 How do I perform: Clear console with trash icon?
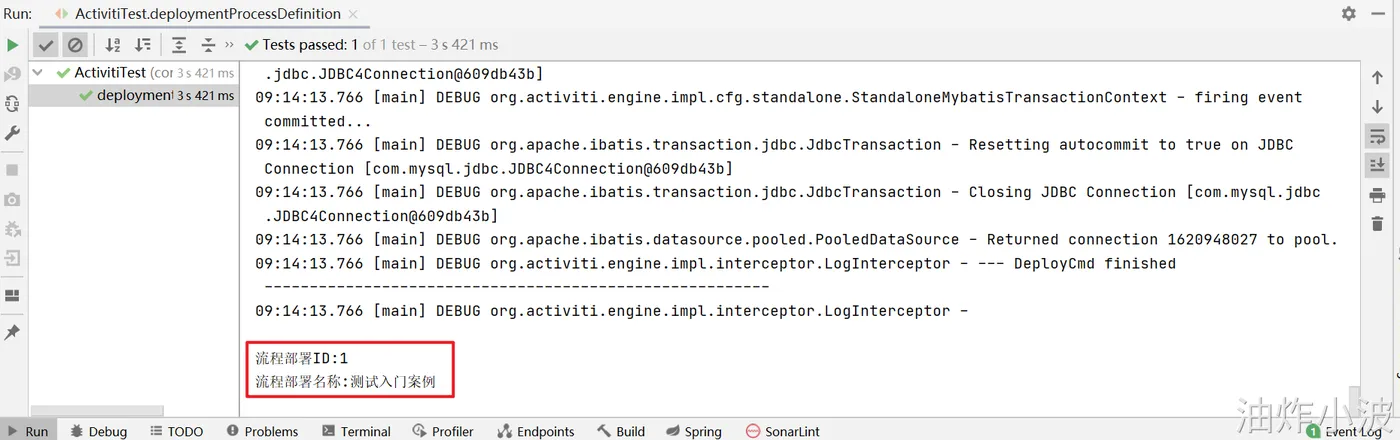point(1377,223)
